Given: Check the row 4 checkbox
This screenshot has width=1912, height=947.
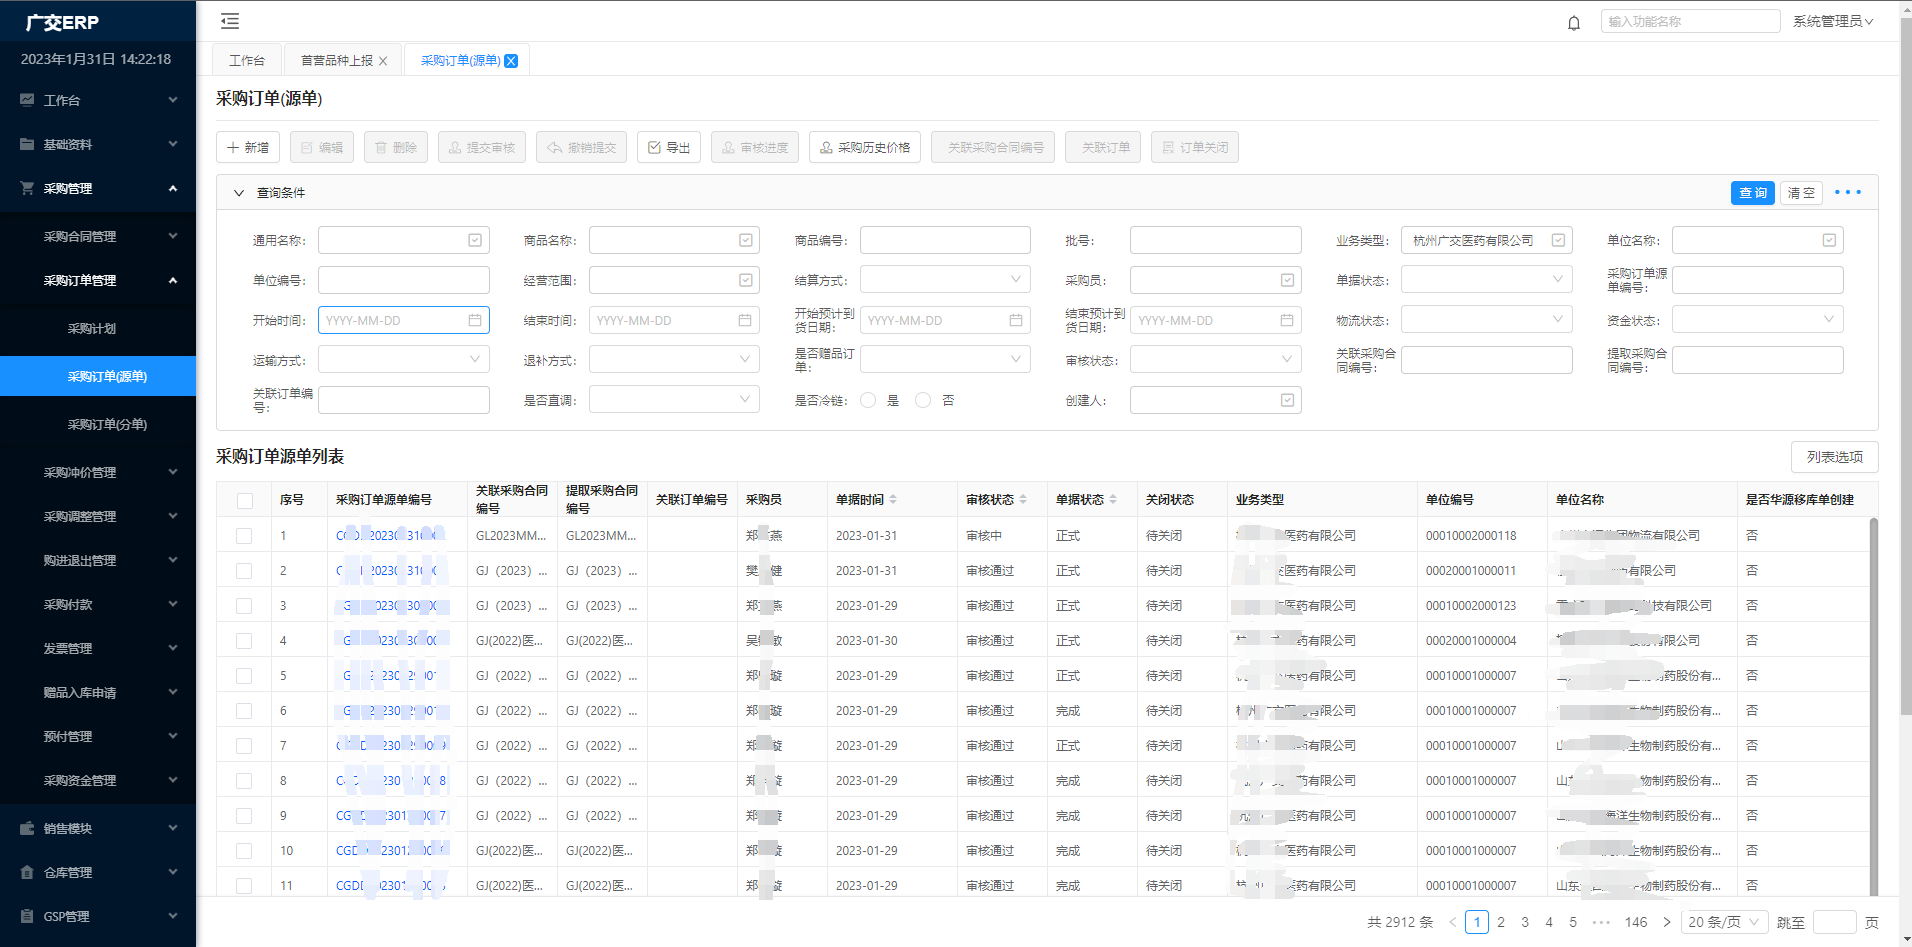Looking at the screenshot, I should [x=244, y=641].
